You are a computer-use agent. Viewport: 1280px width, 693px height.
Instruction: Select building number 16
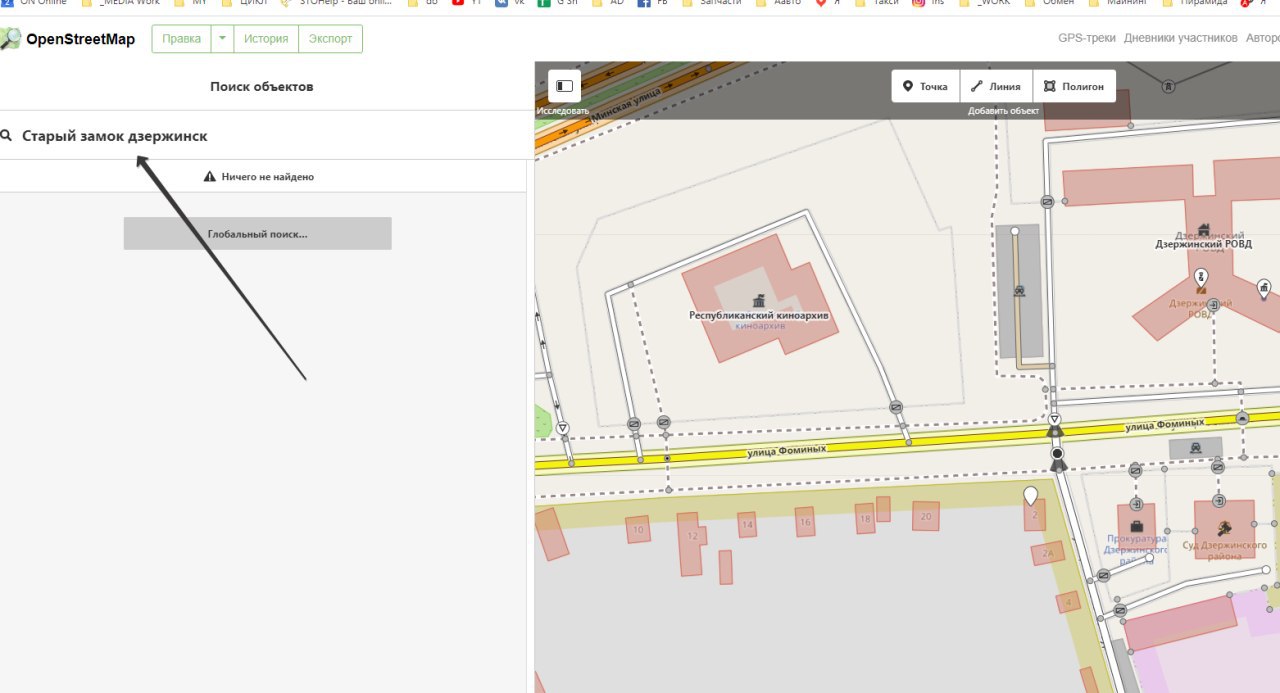point(805,522)
